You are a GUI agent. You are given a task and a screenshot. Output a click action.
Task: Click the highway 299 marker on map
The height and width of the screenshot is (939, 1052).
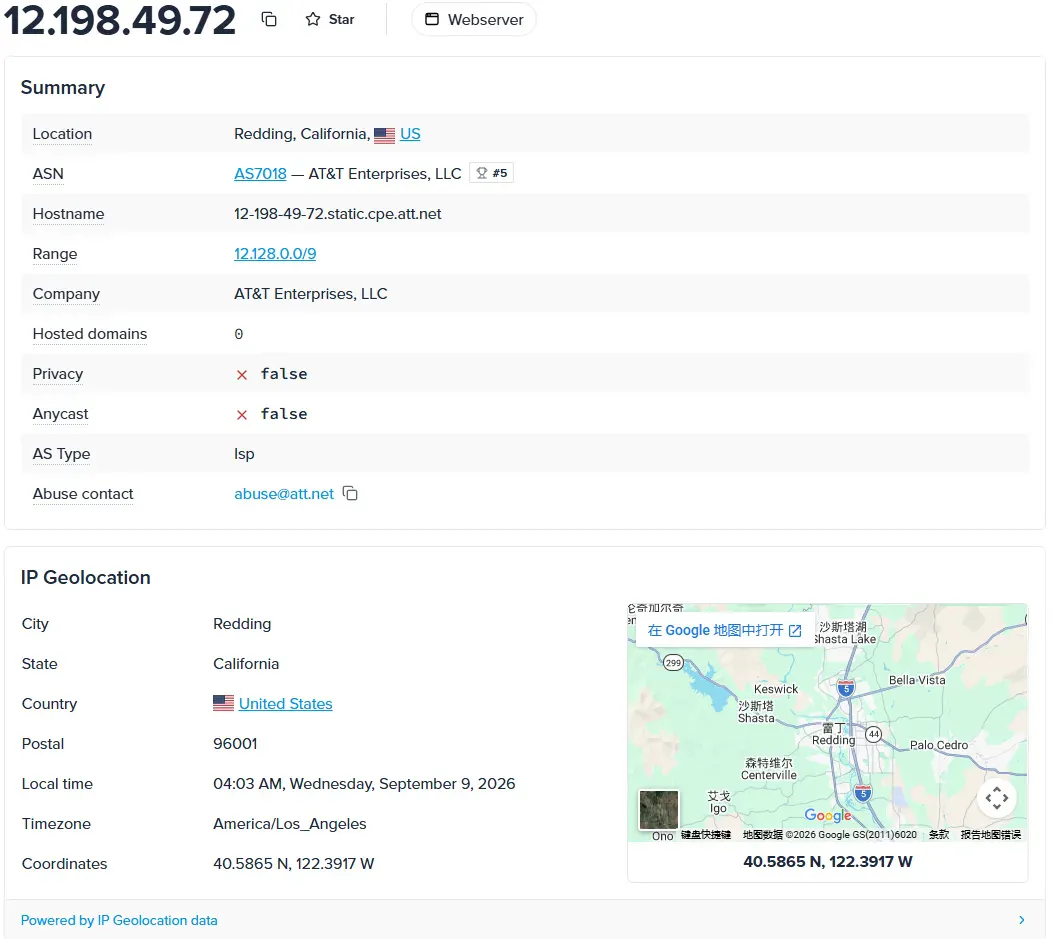click(x=673, y=663)
